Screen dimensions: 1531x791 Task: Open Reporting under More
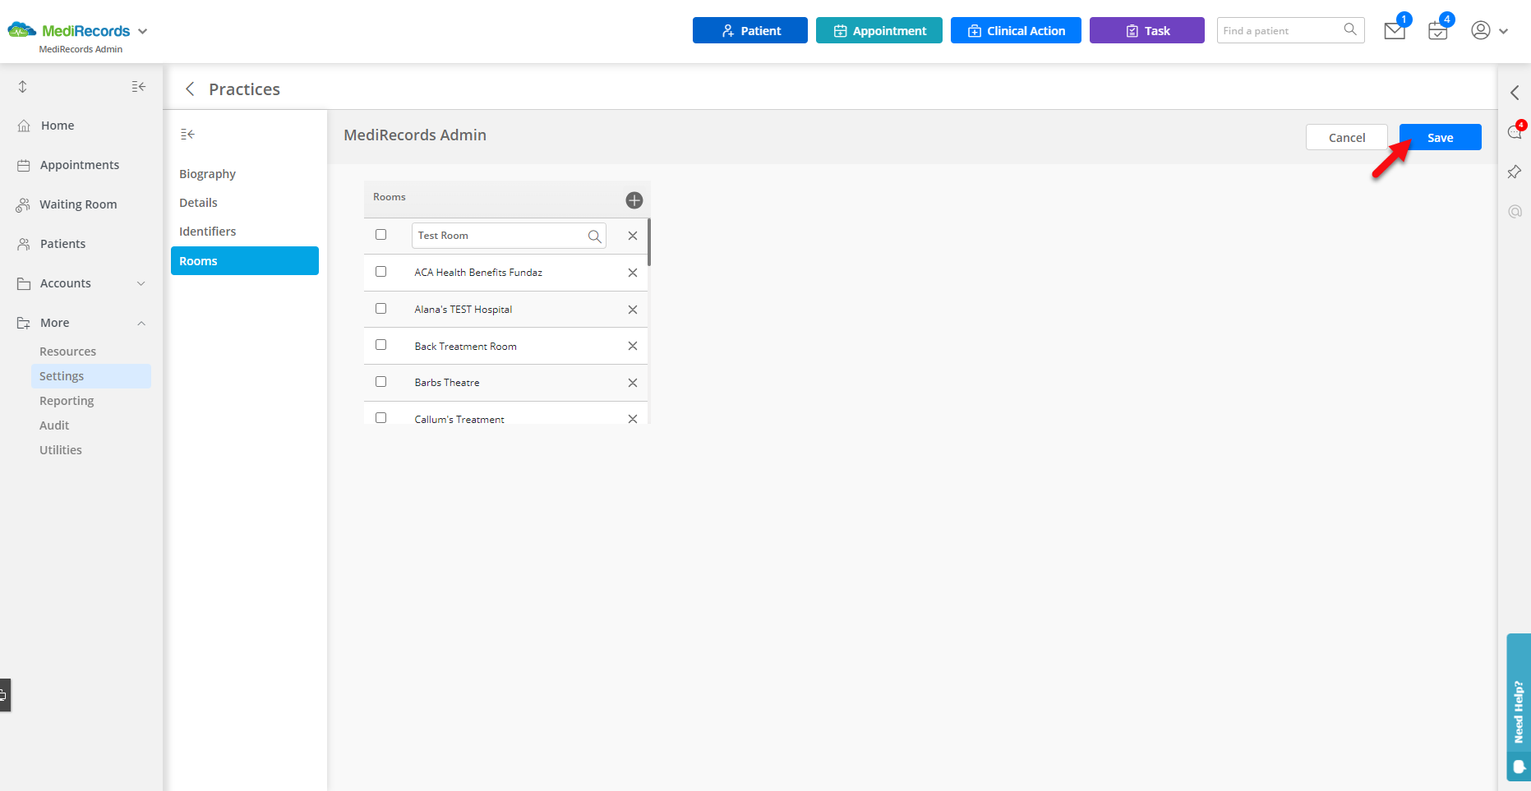click(x=67, y=401)
